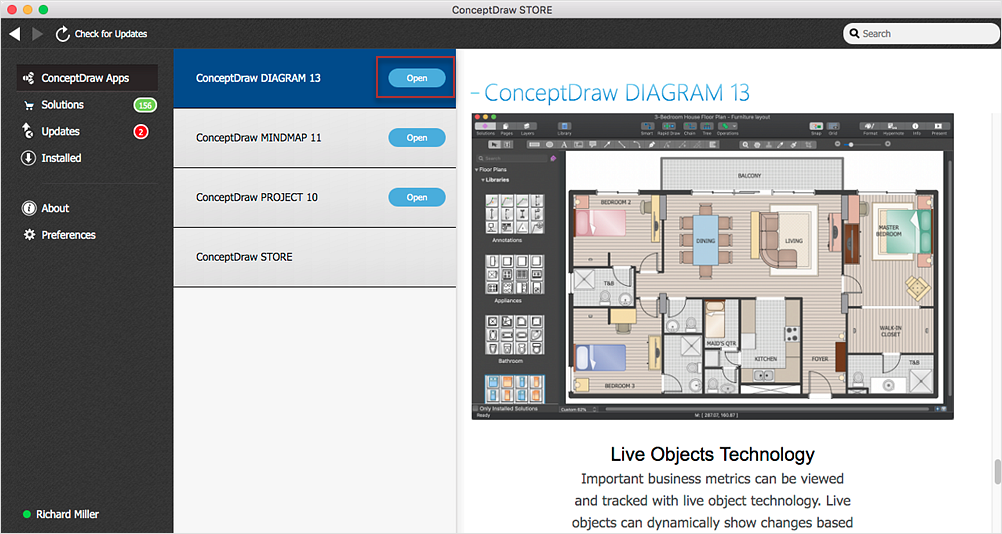Viewport: 1002px width, 534px height.
Task: Click the Check for Updates refresh icon
Action: pos(62,34)
